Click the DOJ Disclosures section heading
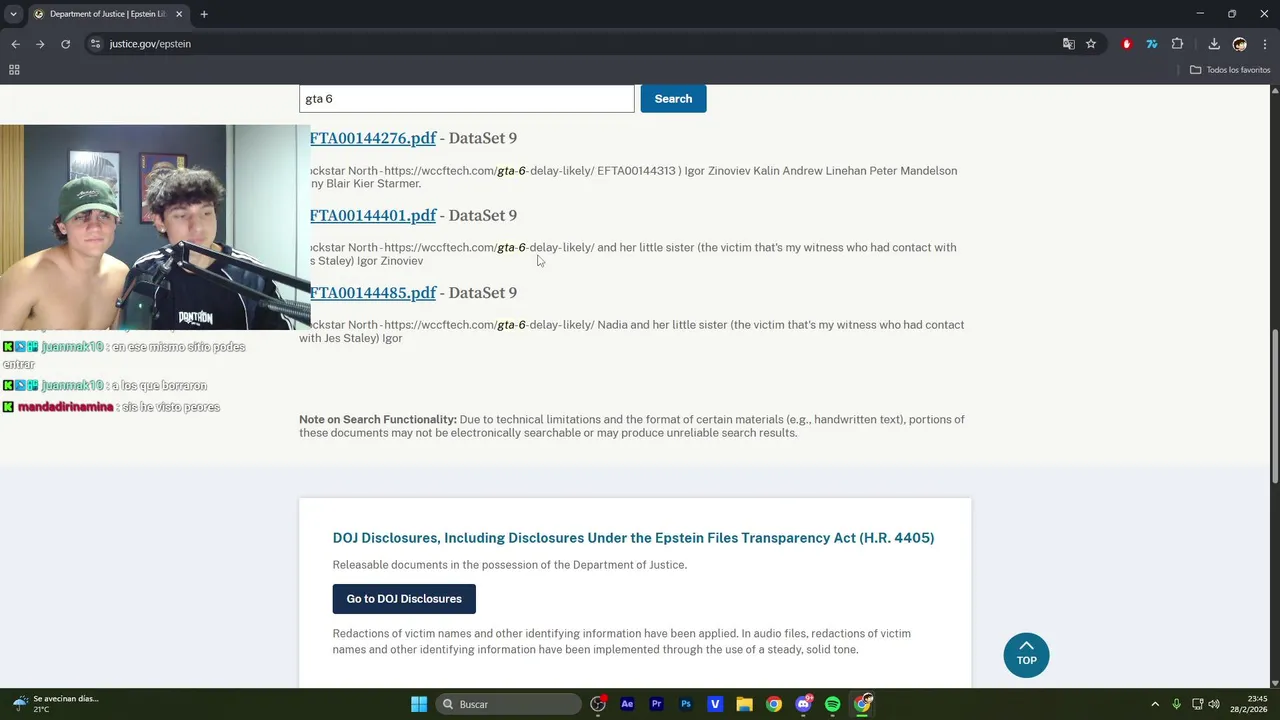This screenshot has height=720, width=1280. coord(633,538)
